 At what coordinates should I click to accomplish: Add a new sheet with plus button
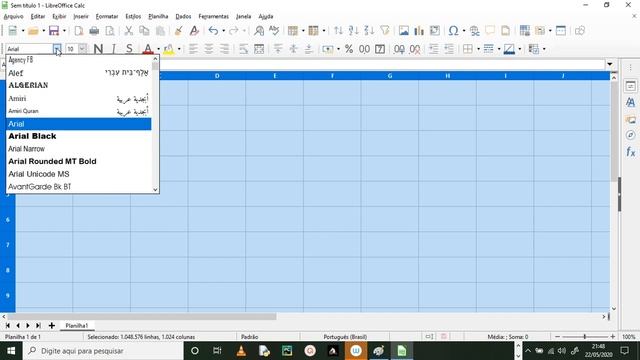pyautogui.click(x=51, y=326)
